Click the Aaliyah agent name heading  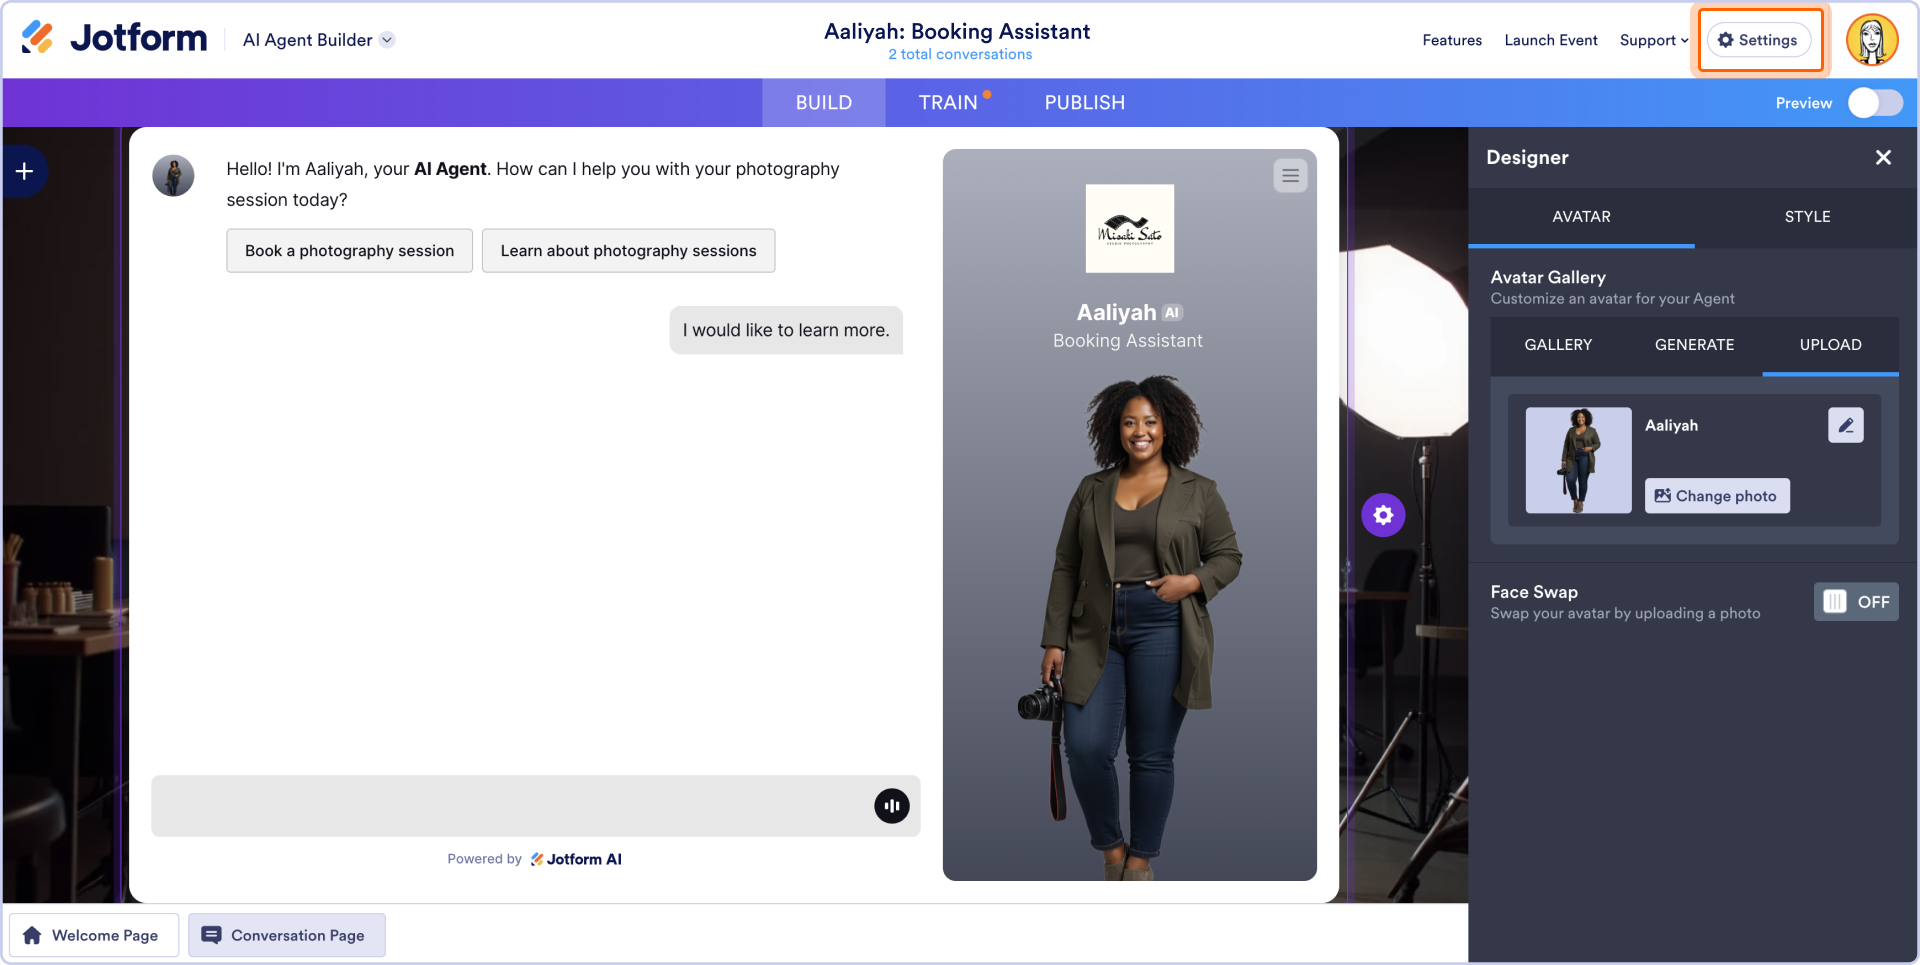(x=1116, y=313)
